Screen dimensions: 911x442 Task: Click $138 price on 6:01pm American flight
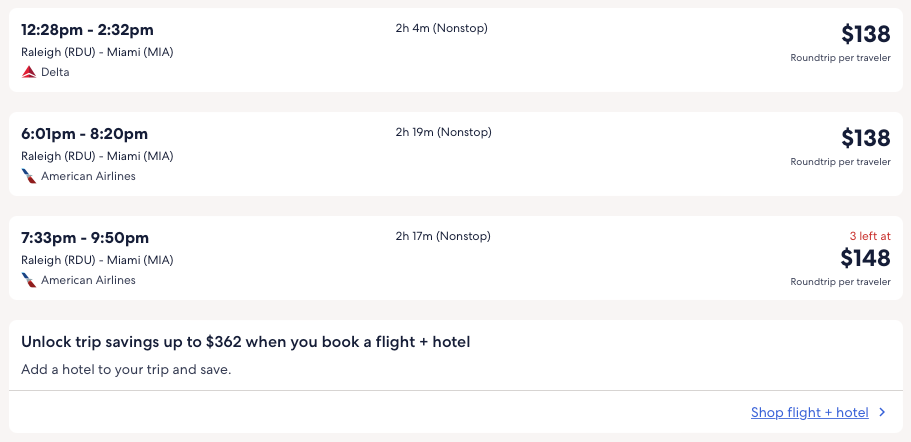(865, 138)
